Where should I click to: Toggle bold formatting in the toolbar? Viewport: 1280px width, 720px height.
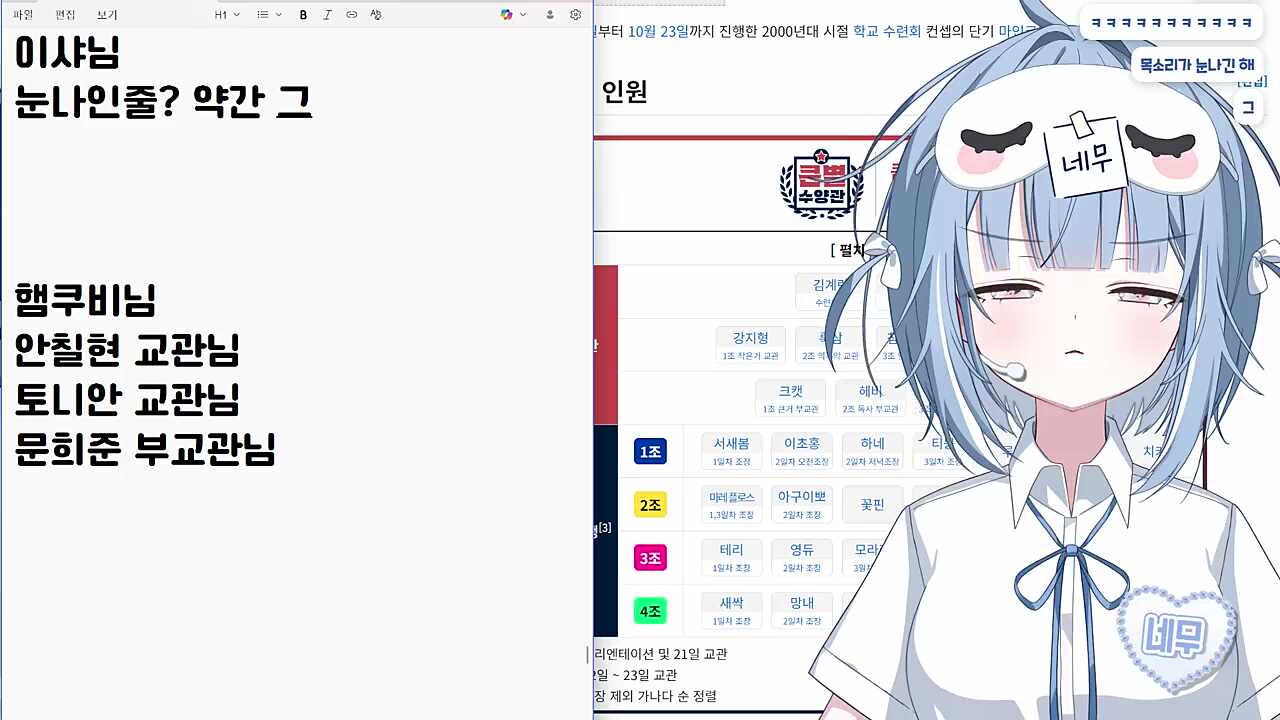[x=303, y=14]
